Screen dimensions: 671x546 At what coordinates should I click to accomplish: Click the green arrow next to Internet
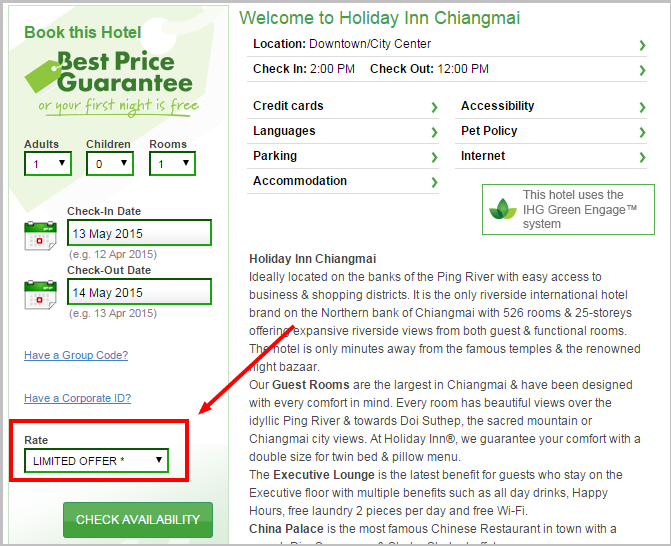tap(642, 157)
